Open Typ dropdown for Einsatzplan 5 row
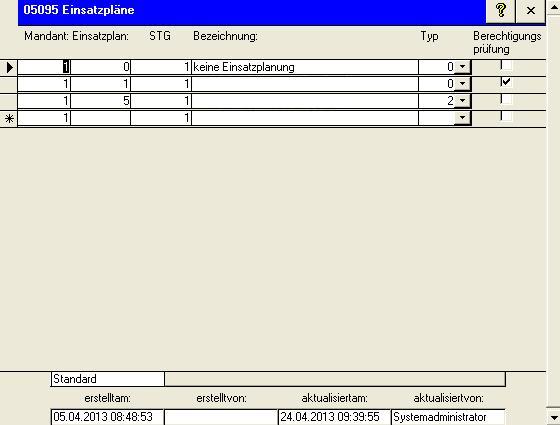 tap(462, 101)
